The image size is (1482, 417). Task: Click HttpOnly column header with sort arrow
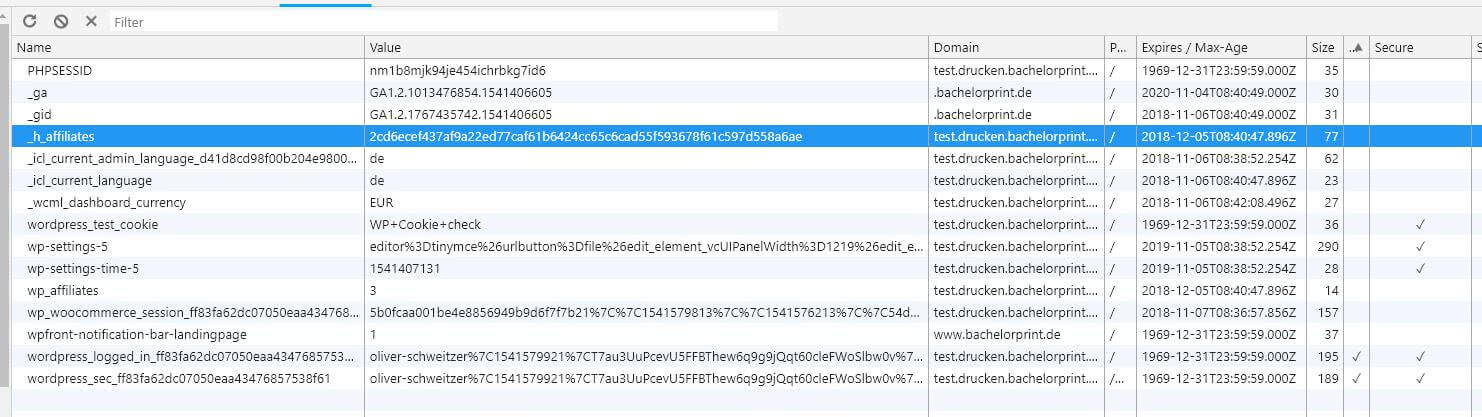click(x=1356, y=47)
